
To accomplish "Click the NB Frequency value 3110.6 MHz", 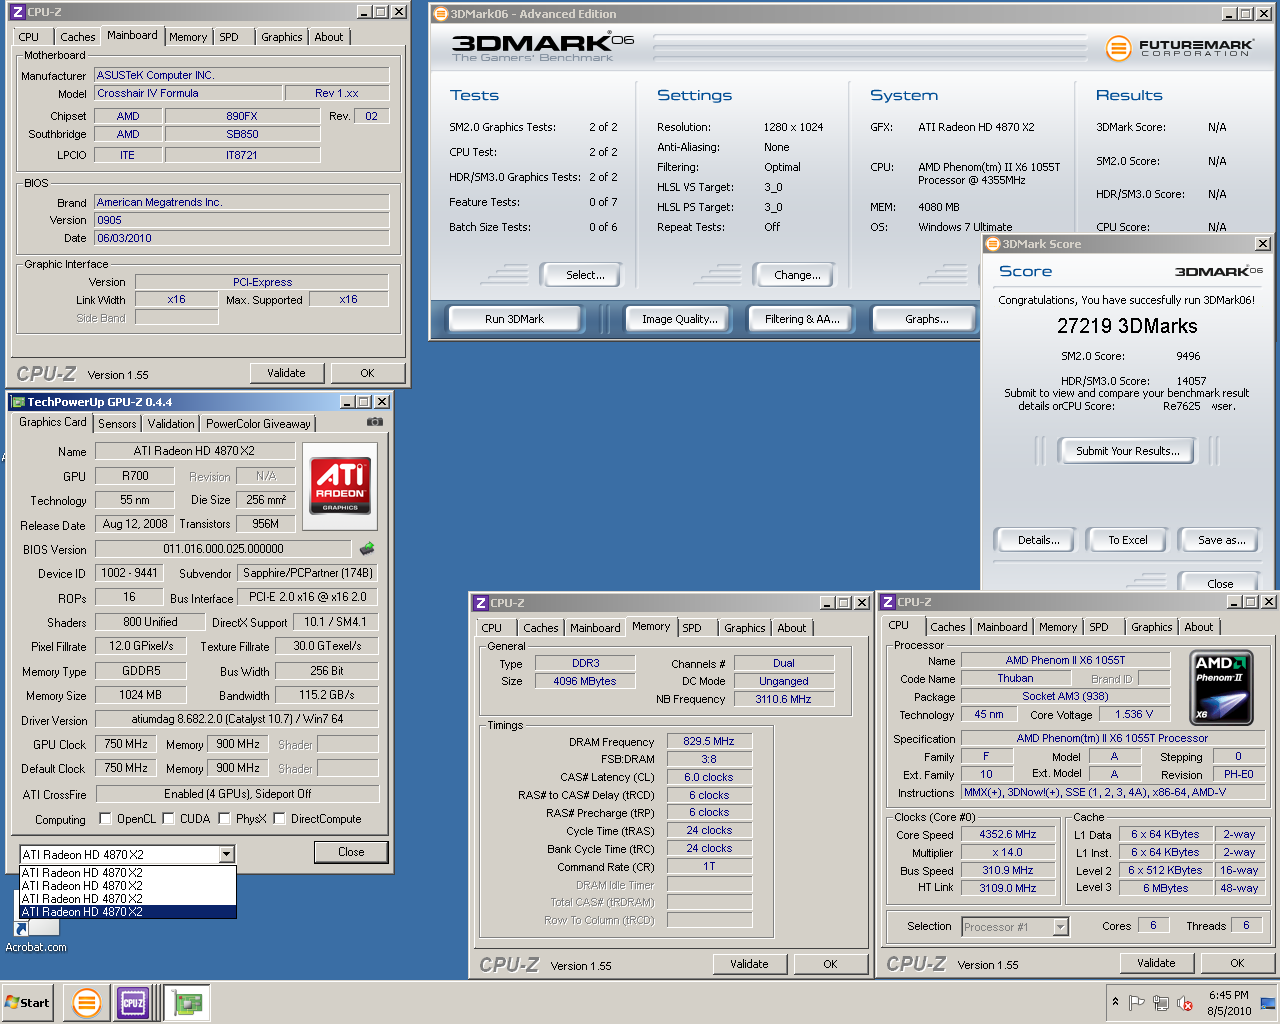I will click(783, 699).
